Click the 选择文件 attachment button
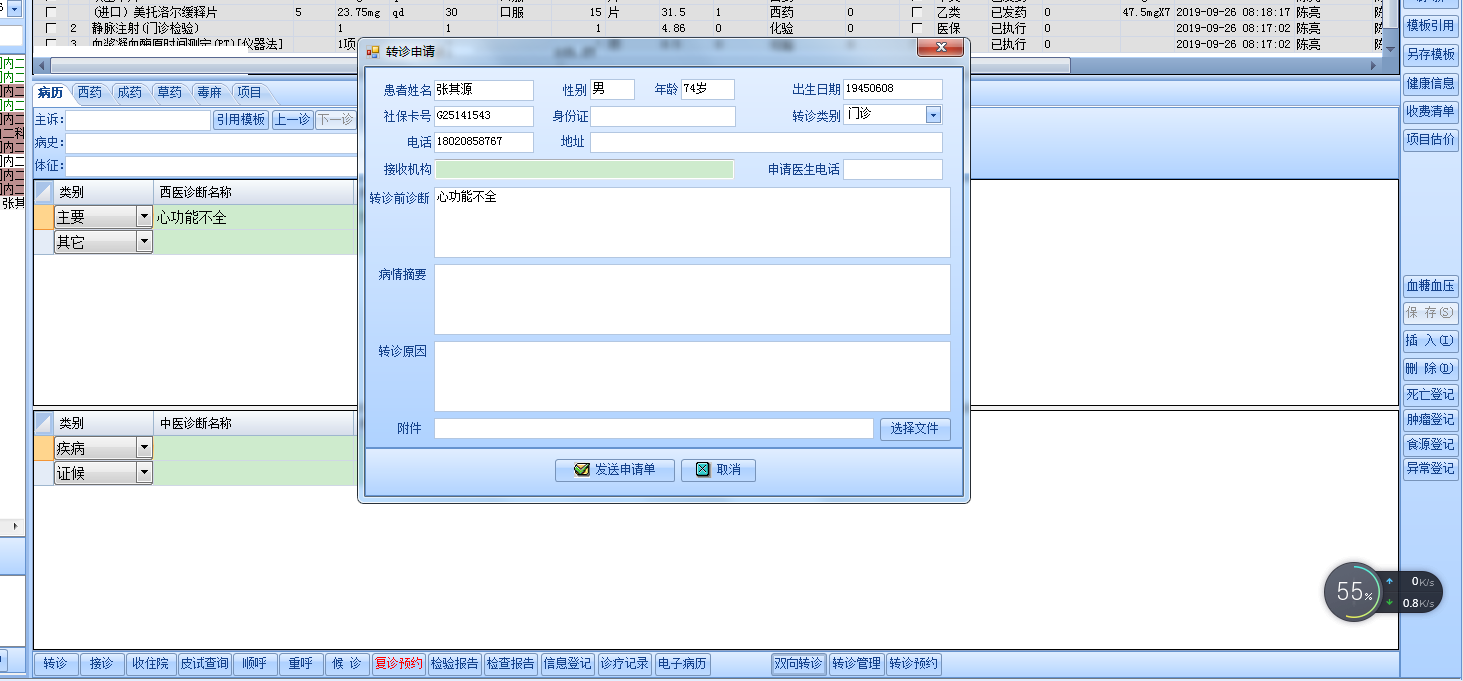 (x=915, y=429)
